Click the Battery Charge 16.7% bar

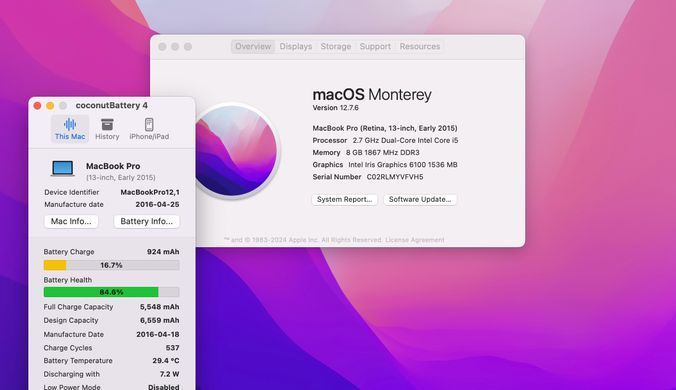coord(111,265)
